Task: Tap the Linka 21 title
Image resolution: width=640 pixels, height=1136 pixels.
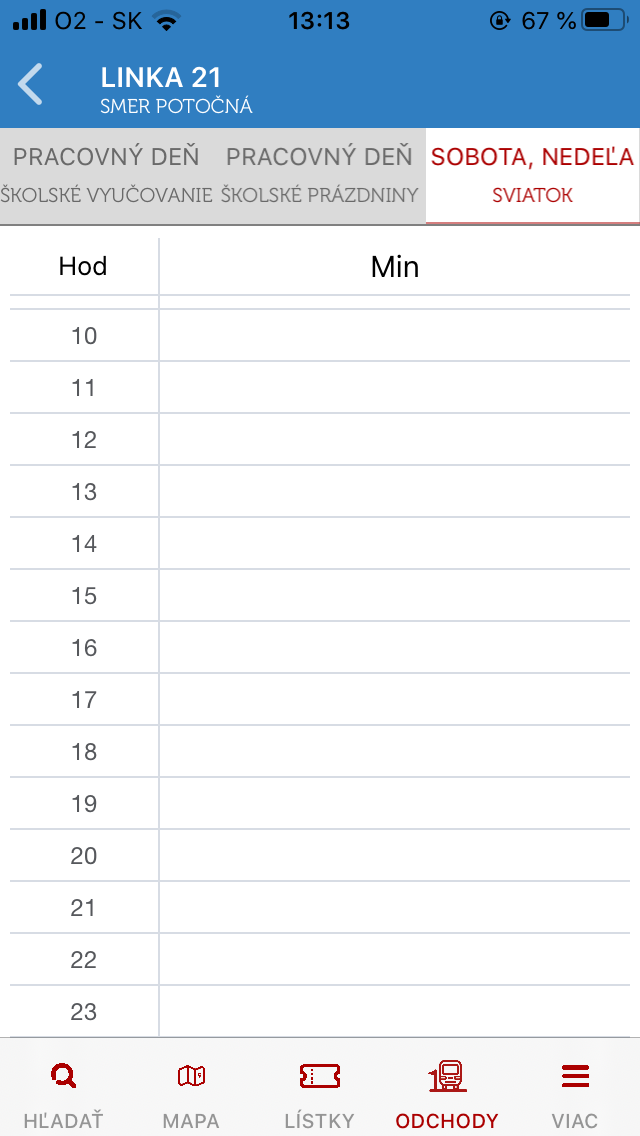Action: point(161,77)
